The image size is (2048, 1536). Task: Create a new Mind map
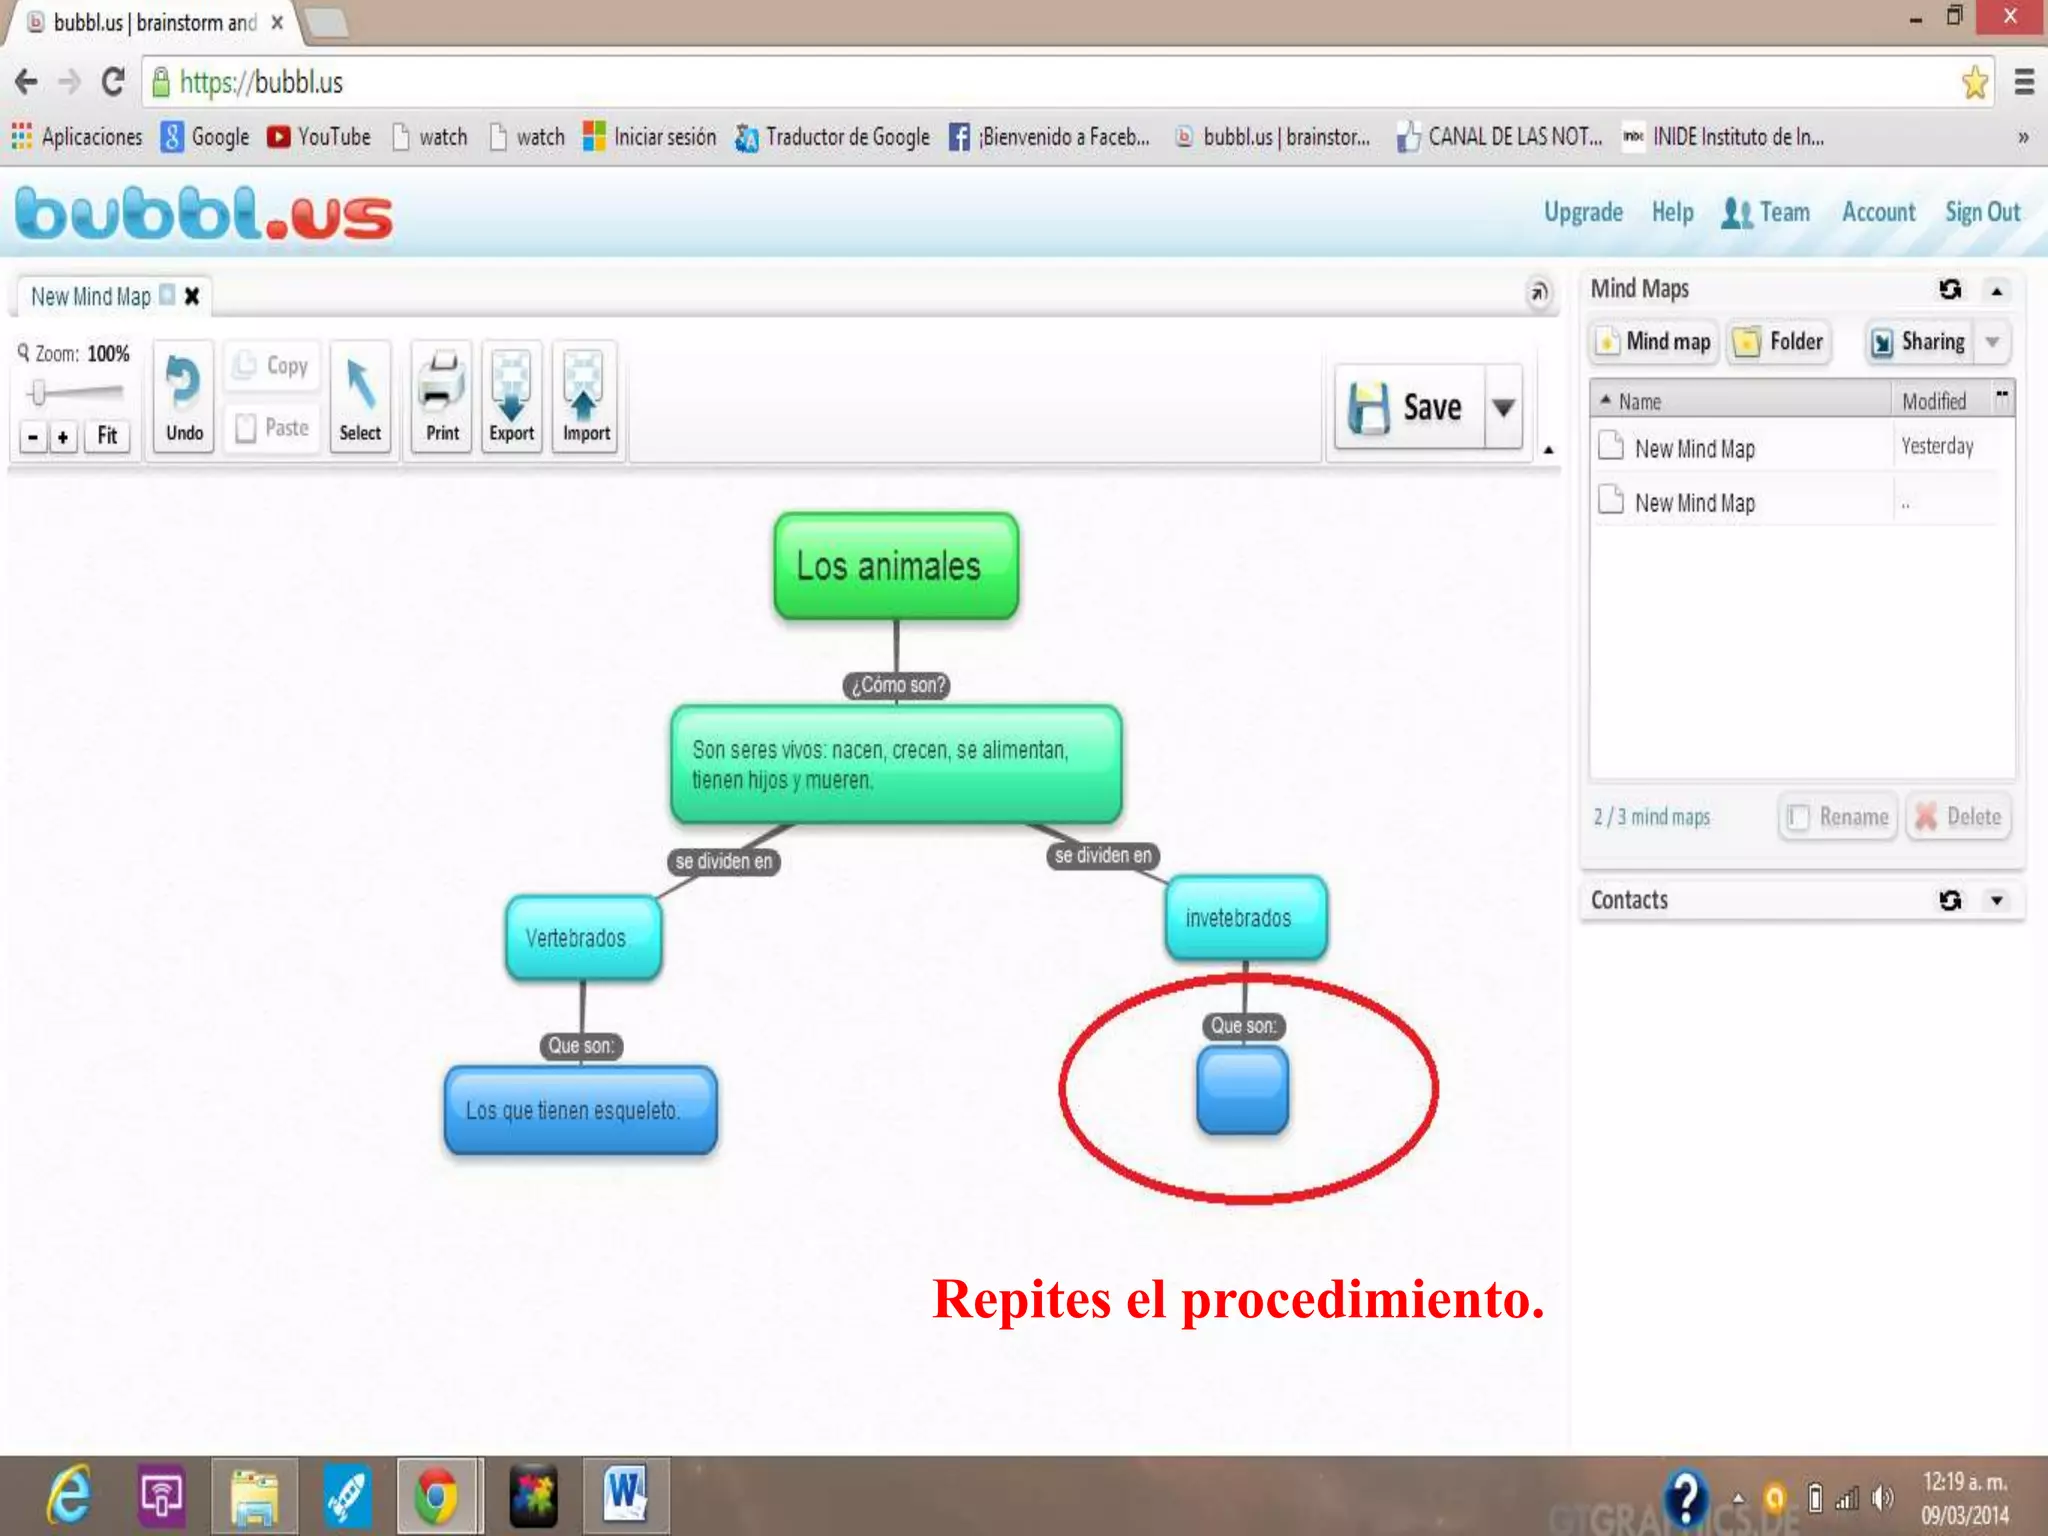(1654, 342)
